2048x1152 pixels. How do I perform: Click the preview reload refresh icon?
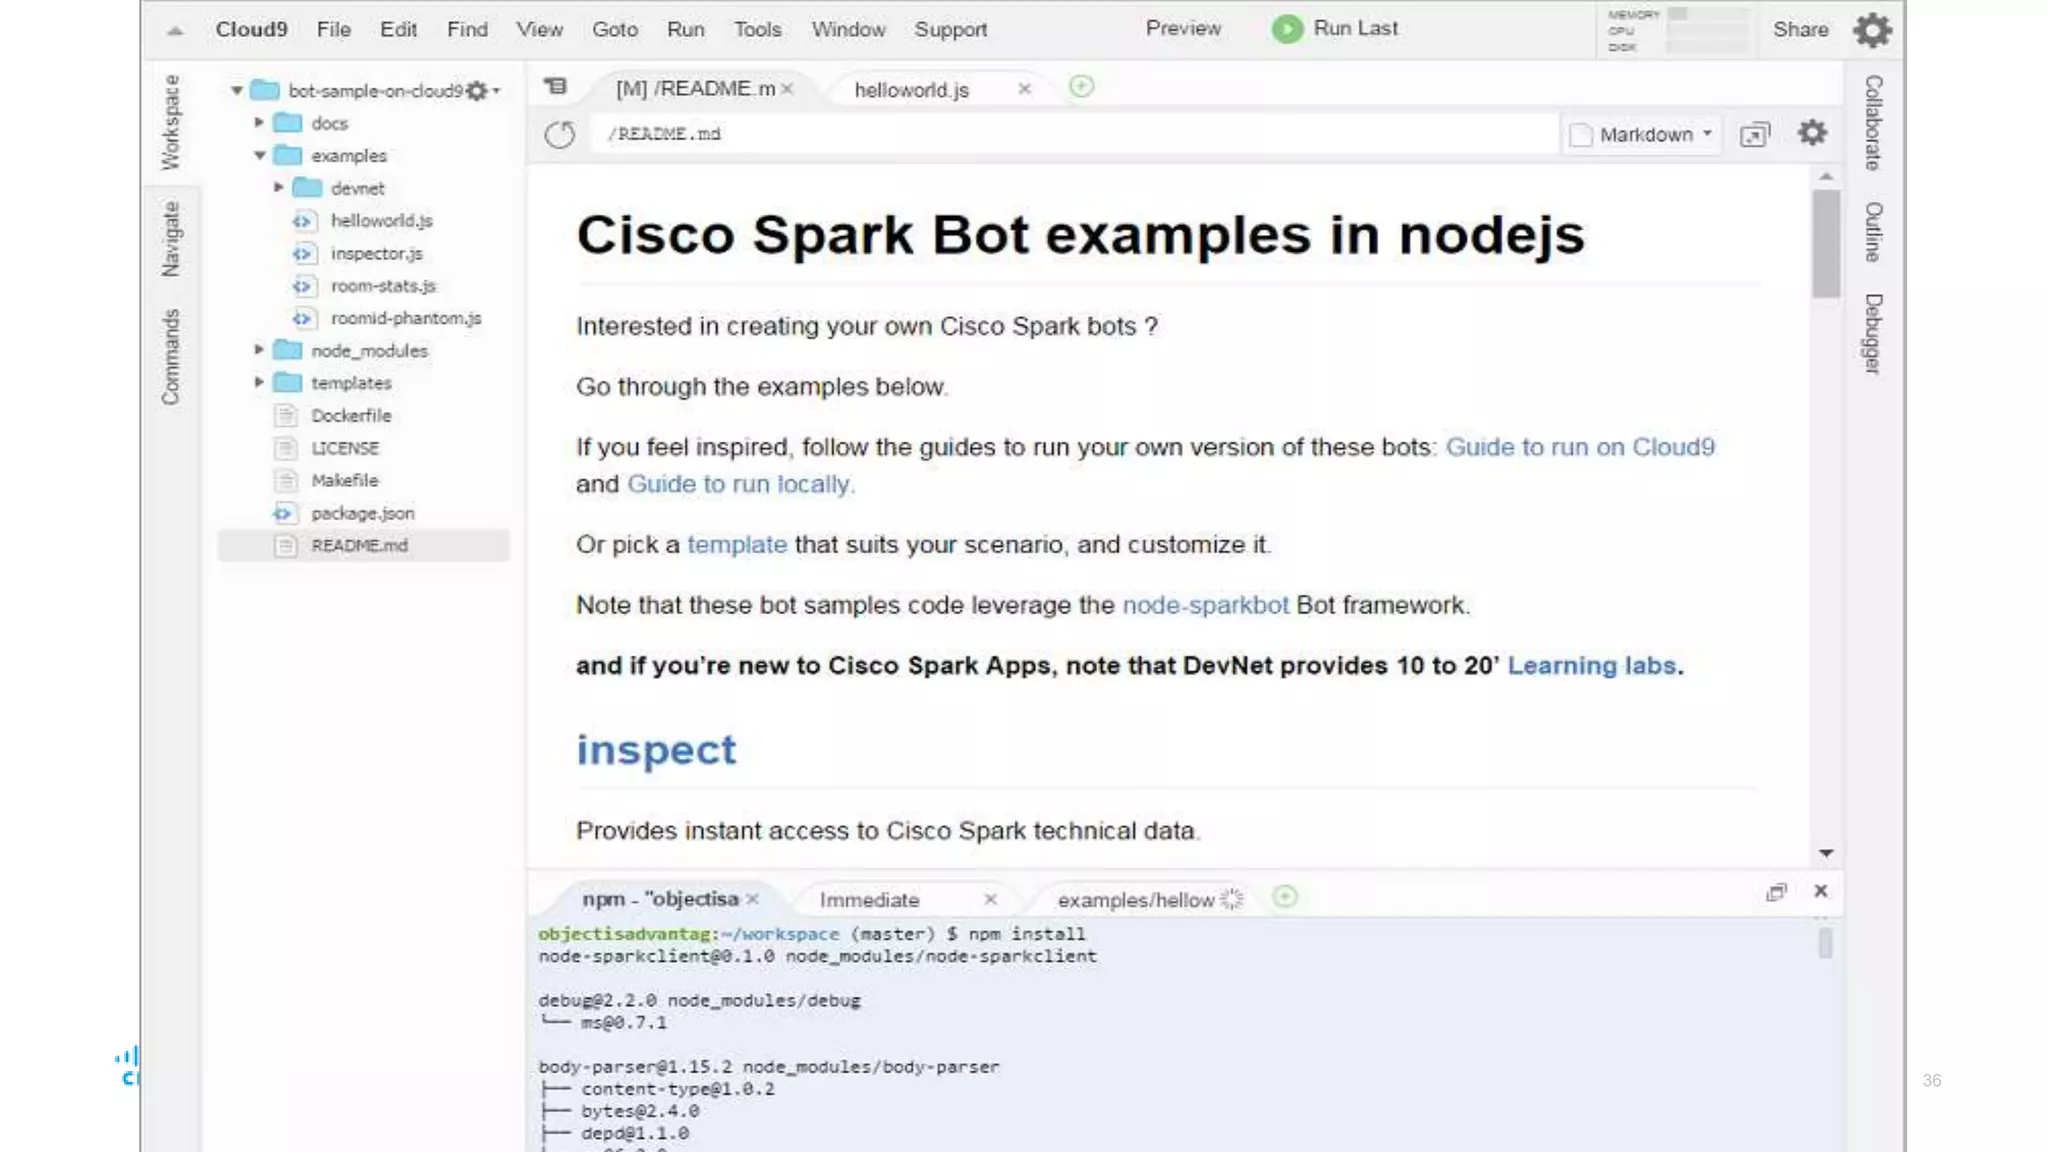click(560, 134)
